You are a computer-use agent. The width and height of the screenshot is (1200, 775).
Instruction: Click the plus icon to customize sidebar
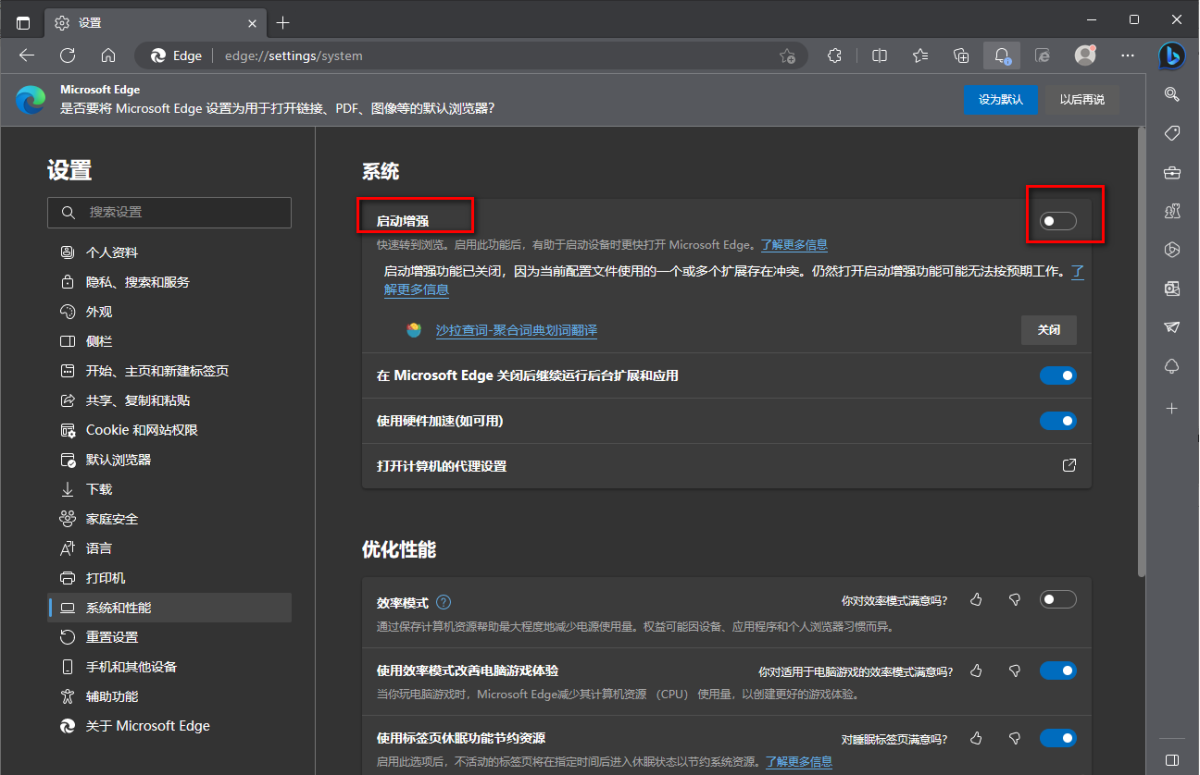pos(1172,409)
